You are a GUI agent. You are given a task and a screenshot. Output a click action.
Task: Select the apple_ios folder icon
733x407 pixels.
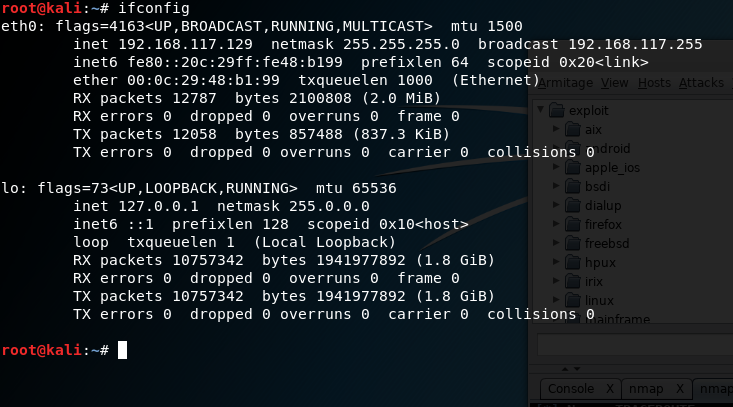click(x=573, y=167)
